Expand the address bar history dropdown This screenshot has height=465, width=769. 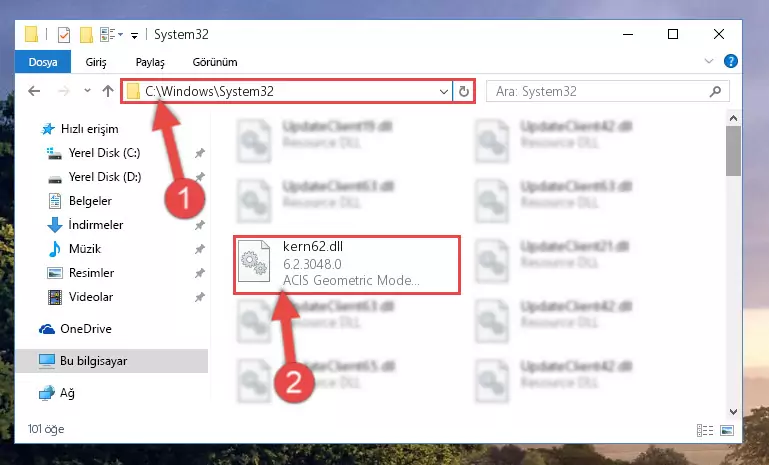click(x=443, y=92)
